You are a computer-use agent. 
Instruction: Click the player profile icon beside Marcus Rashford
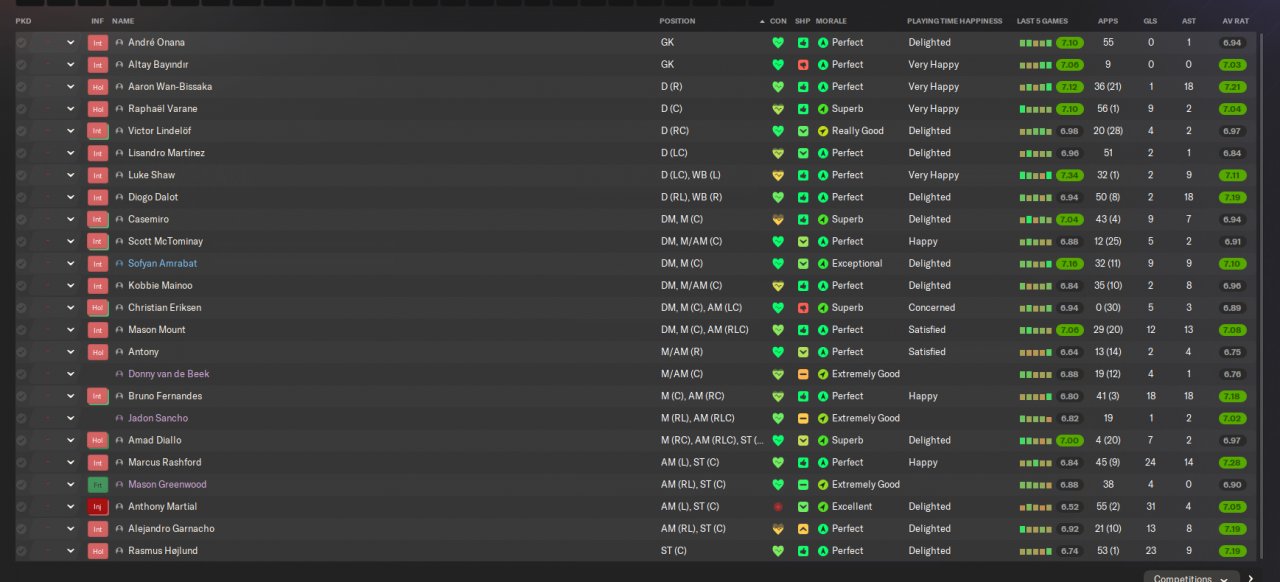[120, 463]
